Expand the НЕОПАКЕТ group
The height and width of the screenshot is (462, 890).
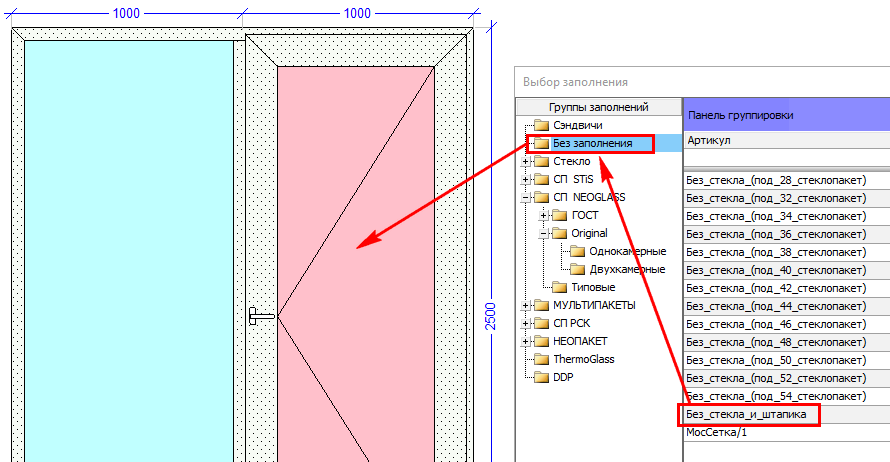coord(526,342)
